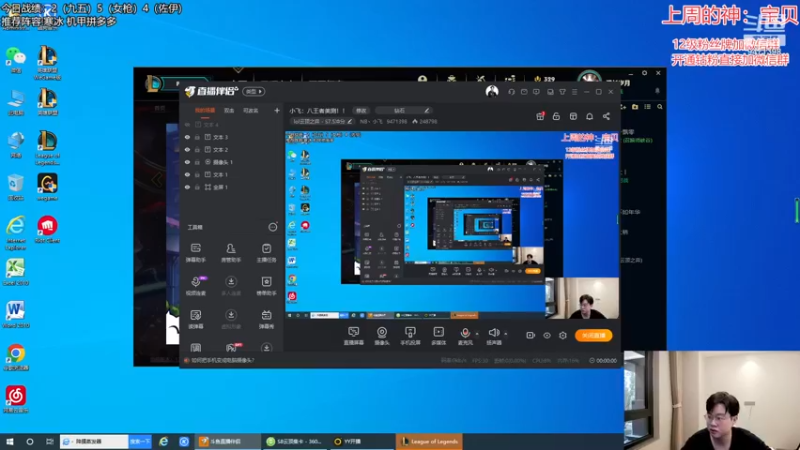Add a 手机投屏 phone mirroring source
The width and height of the screenshot is (800, 450).
coord(410,336)
